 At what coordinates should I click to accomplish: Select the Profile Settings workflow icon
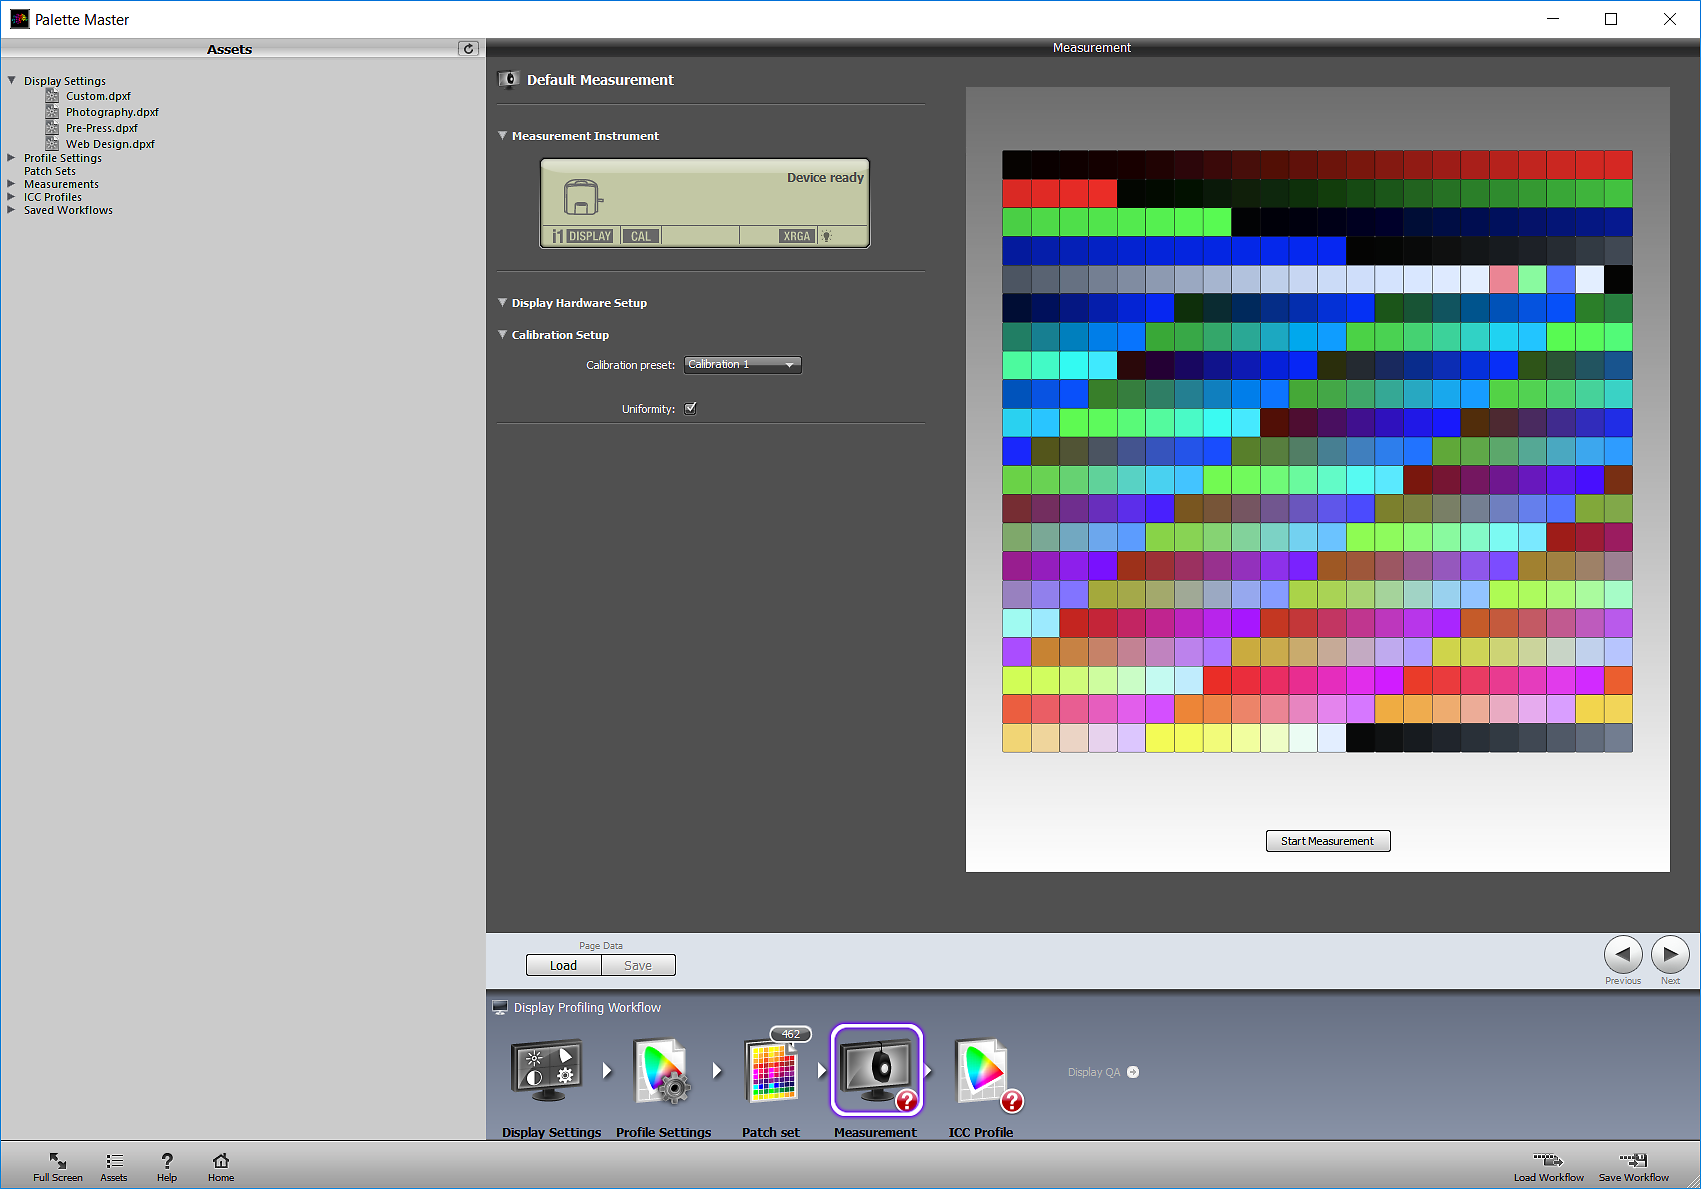click(661, 1070)
